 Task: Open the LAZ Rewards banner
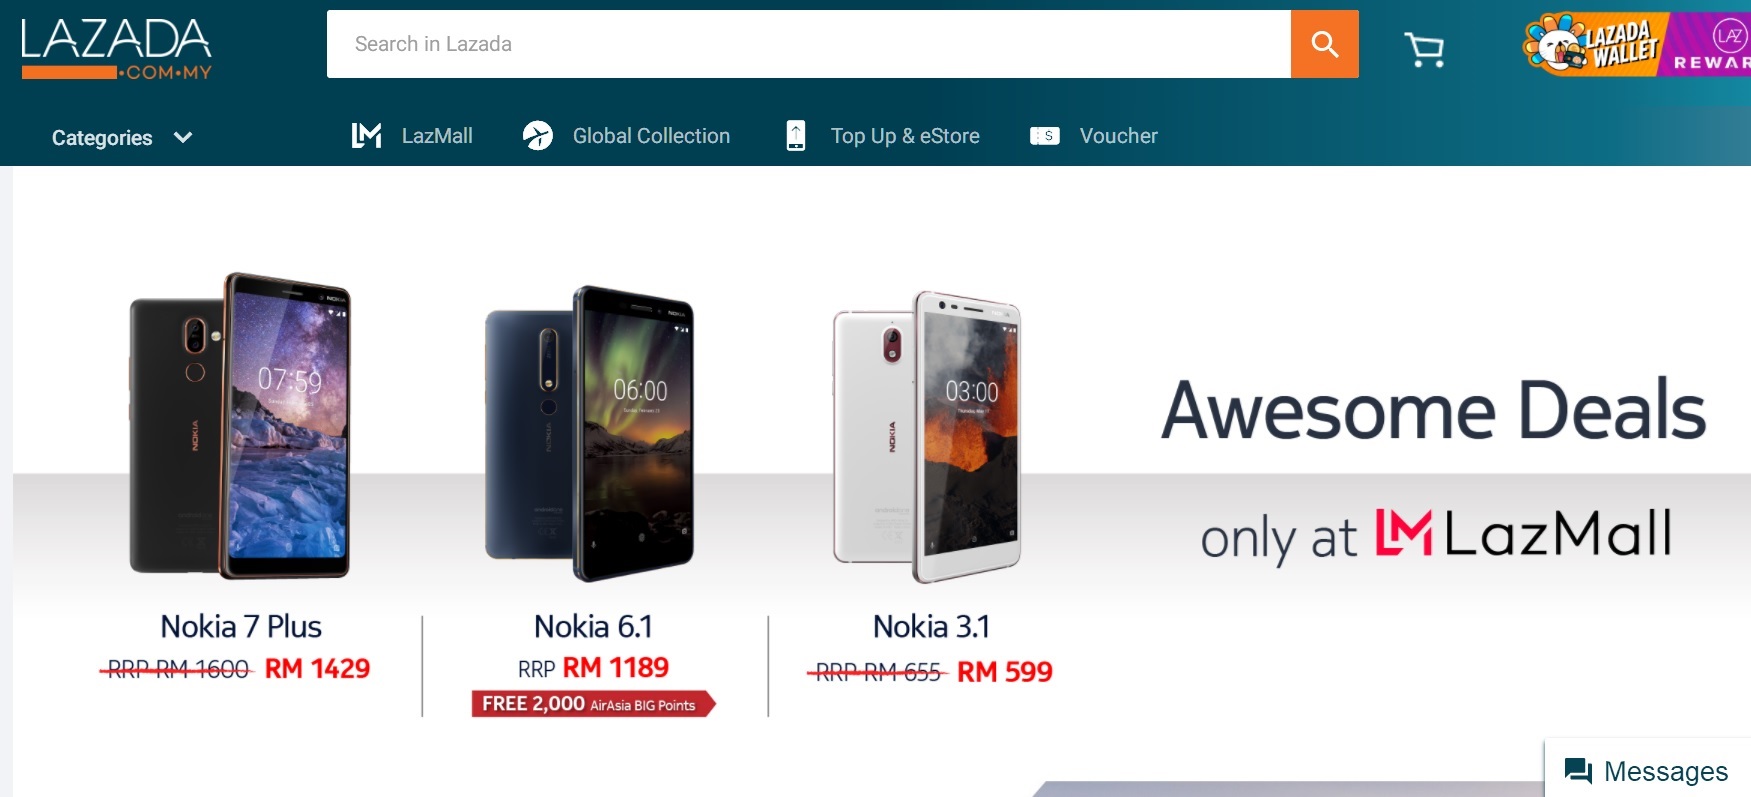click(x=1709, y=44)
